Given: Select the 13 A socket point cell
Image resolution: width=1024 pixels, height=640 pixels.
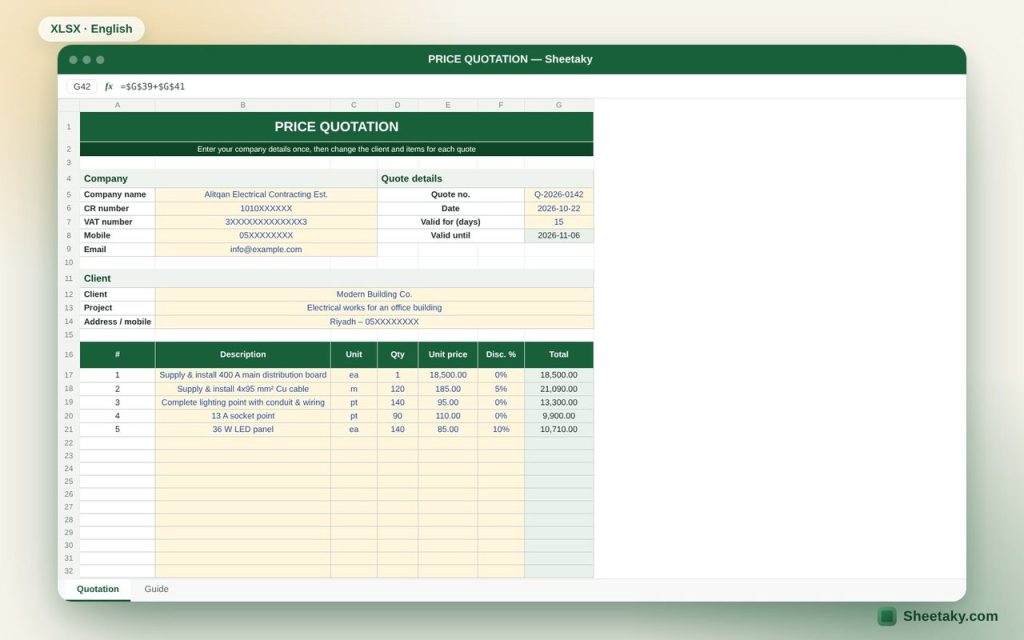Looking at the screenshot, I should click(243, 416).
